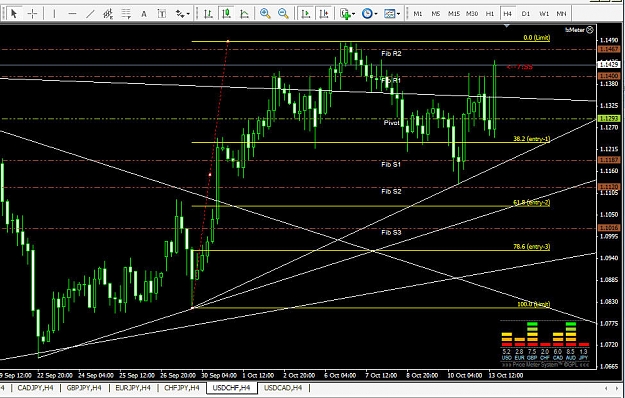Click the AUD strength bar in meter
This screenshot has width=625, height=398.
pyautogui.click(x=571, y=334)
